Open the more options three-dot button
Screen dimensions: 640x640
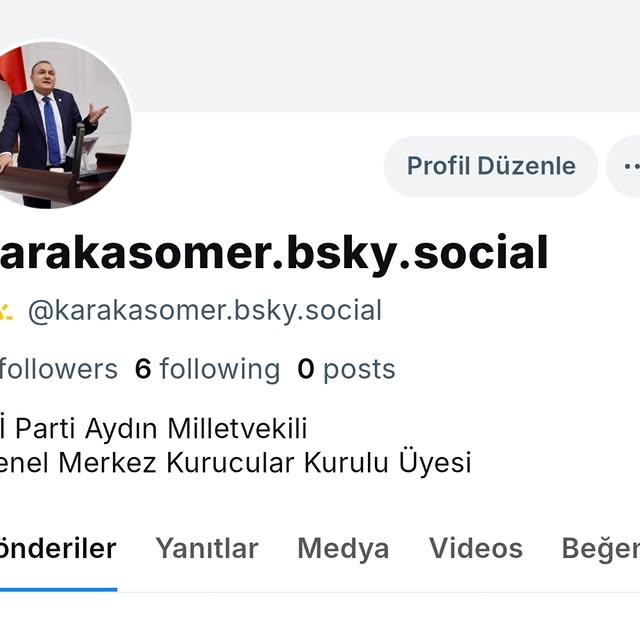click(624, 166)
